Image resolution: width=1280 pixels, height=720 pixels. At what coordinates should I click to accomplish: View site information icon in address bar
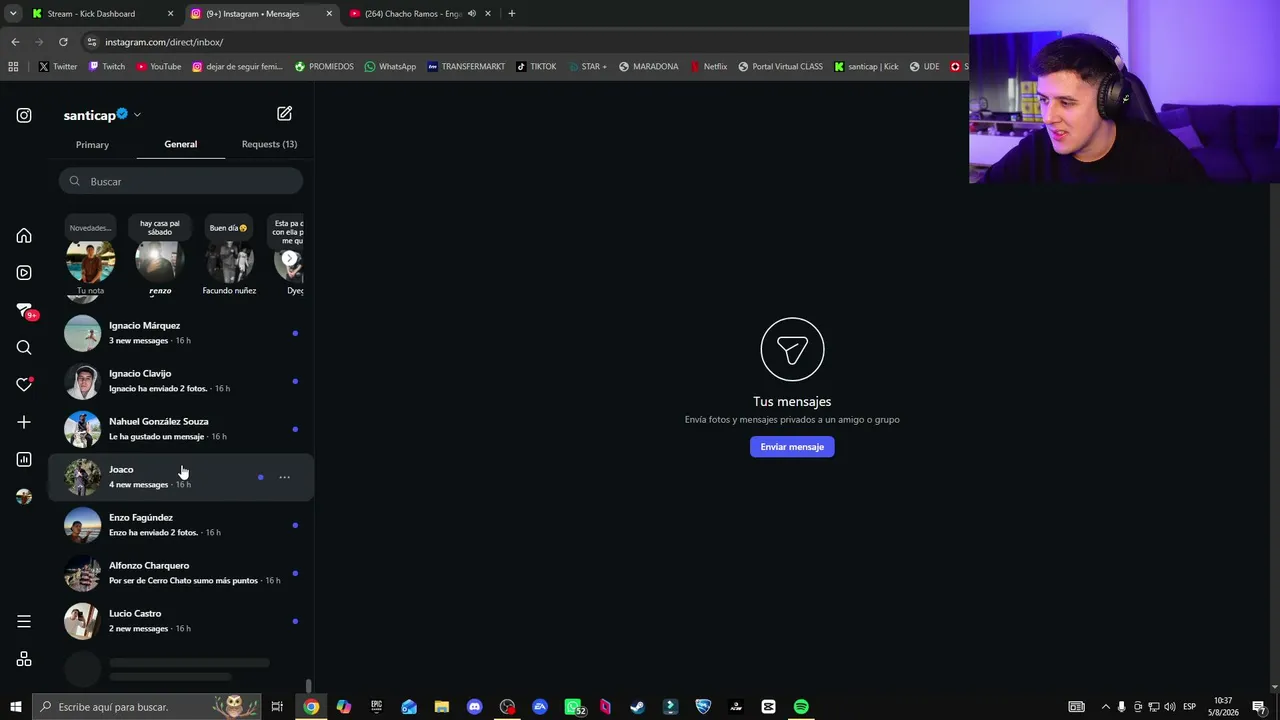(x=92, y=42)
